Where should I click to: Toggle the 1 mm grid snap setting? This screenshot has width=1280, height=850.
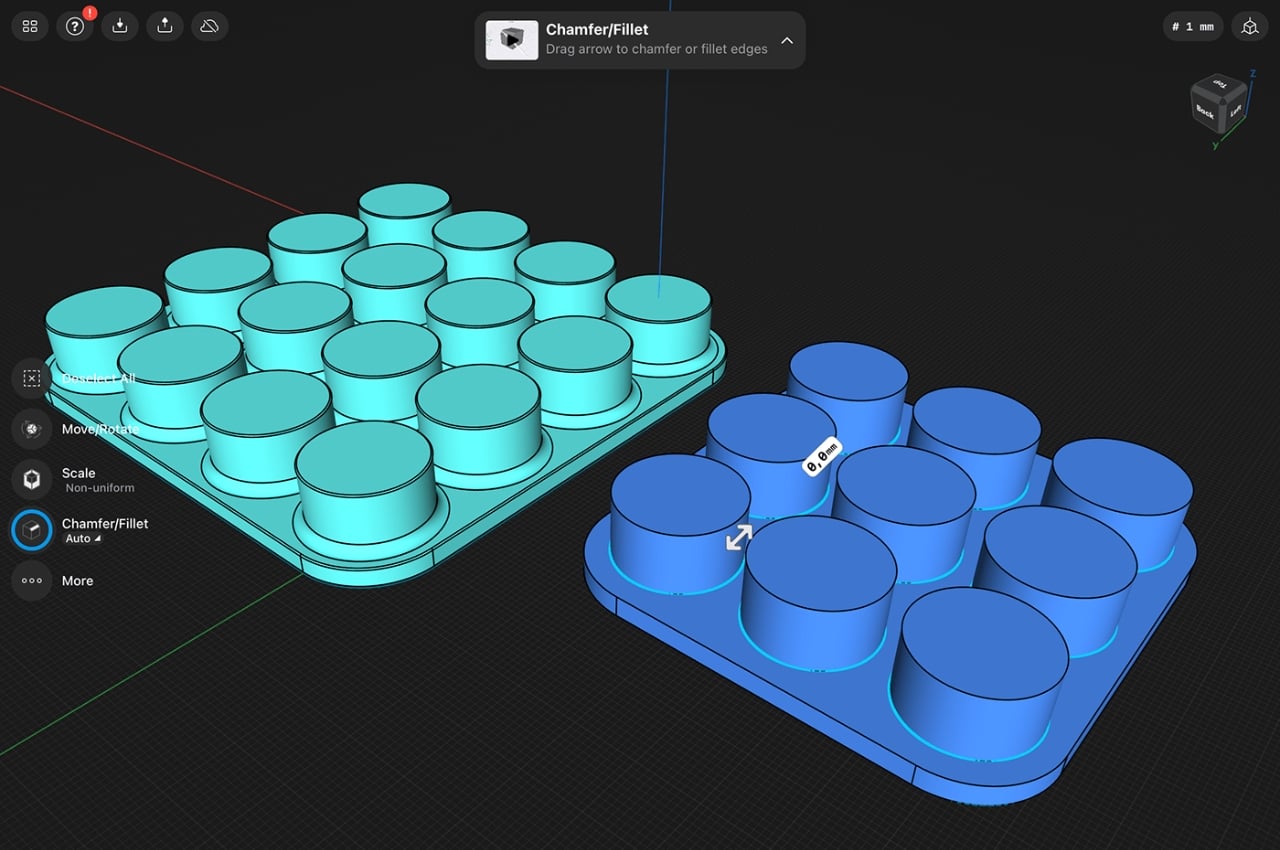[1193, 27]
